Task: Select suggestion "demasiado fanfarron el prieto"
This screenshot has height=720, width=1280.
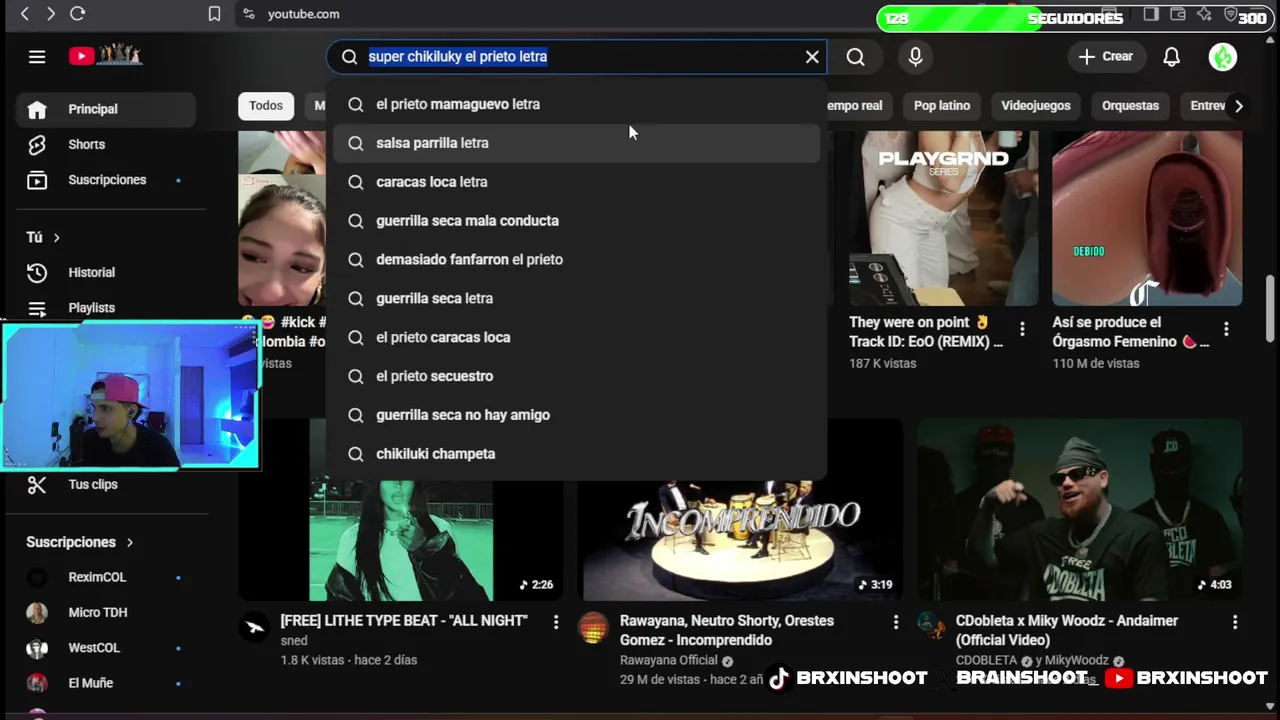Action: pos(576,260)
